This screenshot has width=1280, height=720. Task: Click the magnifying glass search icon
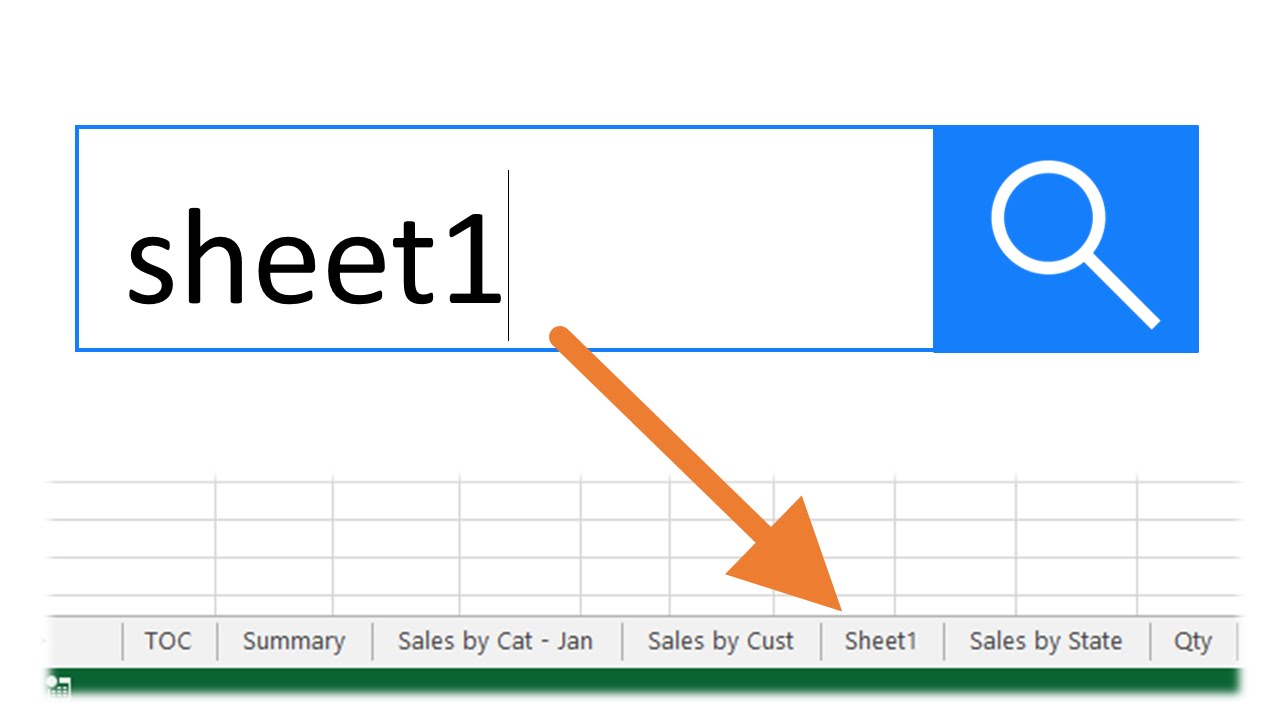click(1066, 239)
